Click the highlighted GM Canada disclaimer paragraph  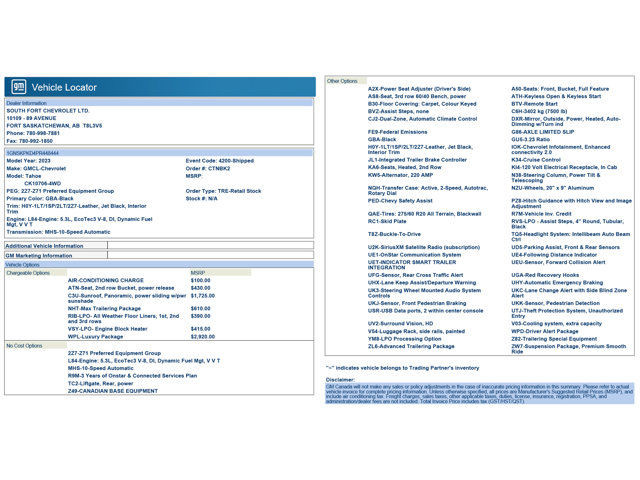point(480,394)
